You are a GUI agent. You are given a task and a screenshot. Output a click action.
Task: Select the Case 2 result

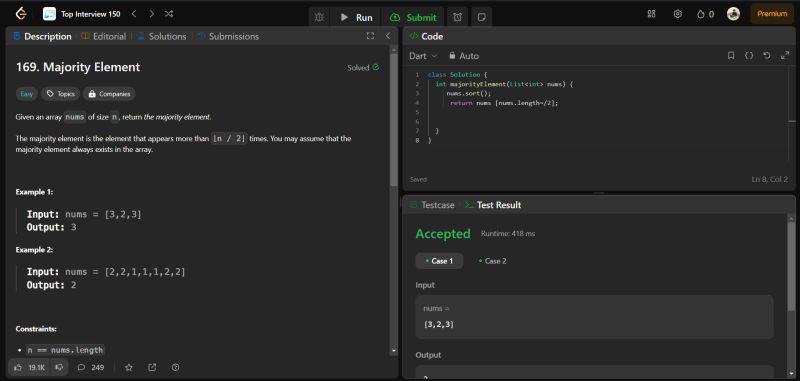(492, 261)
